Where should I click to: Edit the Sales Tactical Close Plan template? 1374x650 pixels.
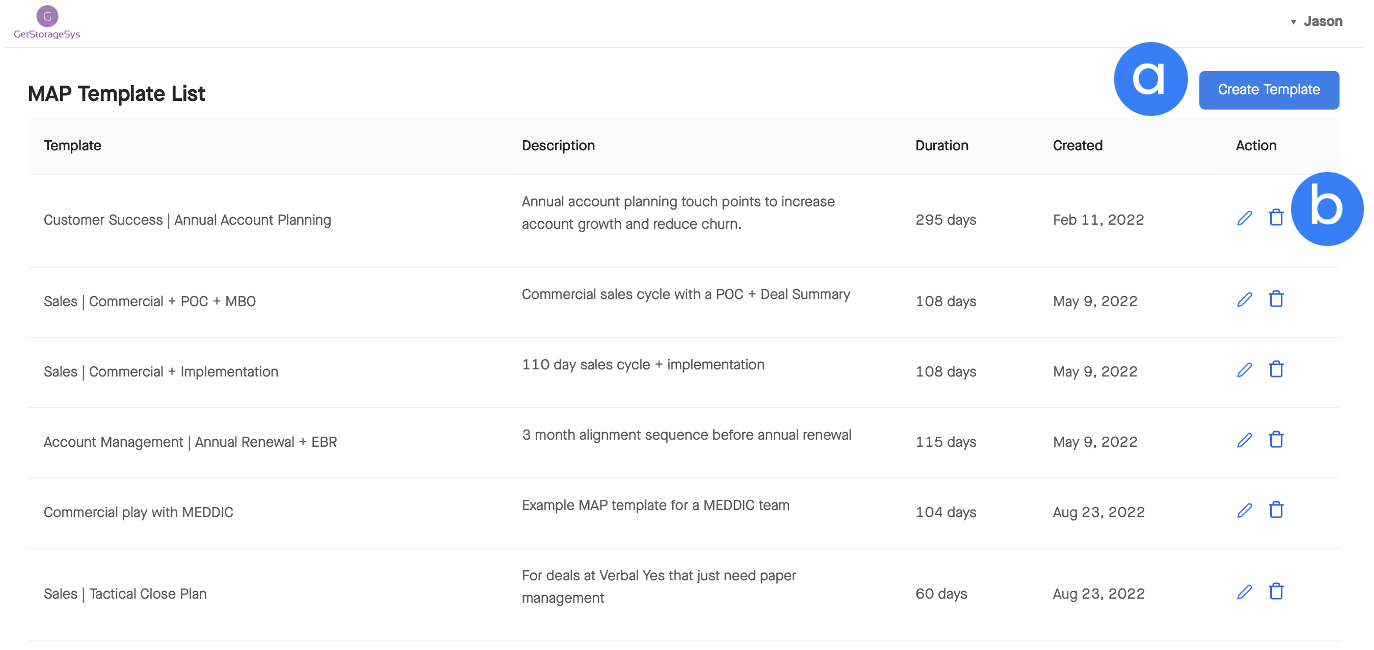[1244, 592]
